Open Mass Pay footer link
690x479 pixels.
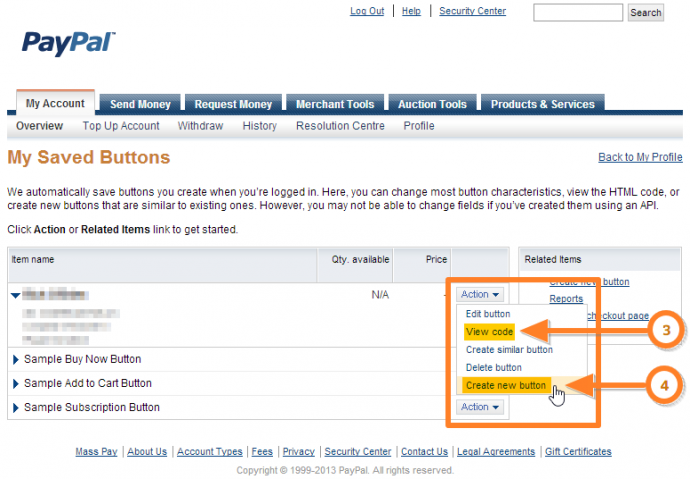(96, 452)
